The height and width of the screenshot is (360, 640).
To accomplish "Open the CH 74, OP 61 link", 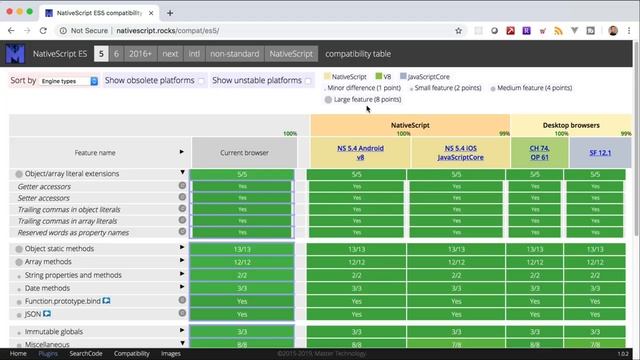I will pos(540,153).
